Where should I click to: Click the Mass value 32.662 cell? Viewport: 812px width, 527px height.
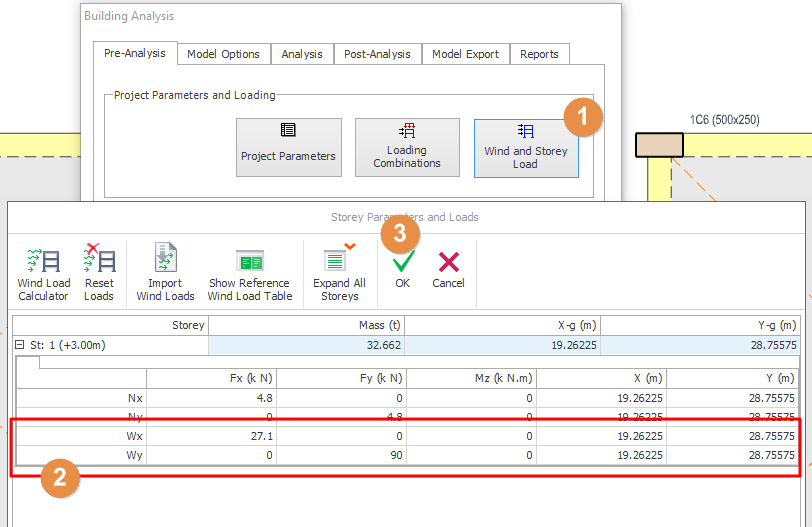coord(306,345)
